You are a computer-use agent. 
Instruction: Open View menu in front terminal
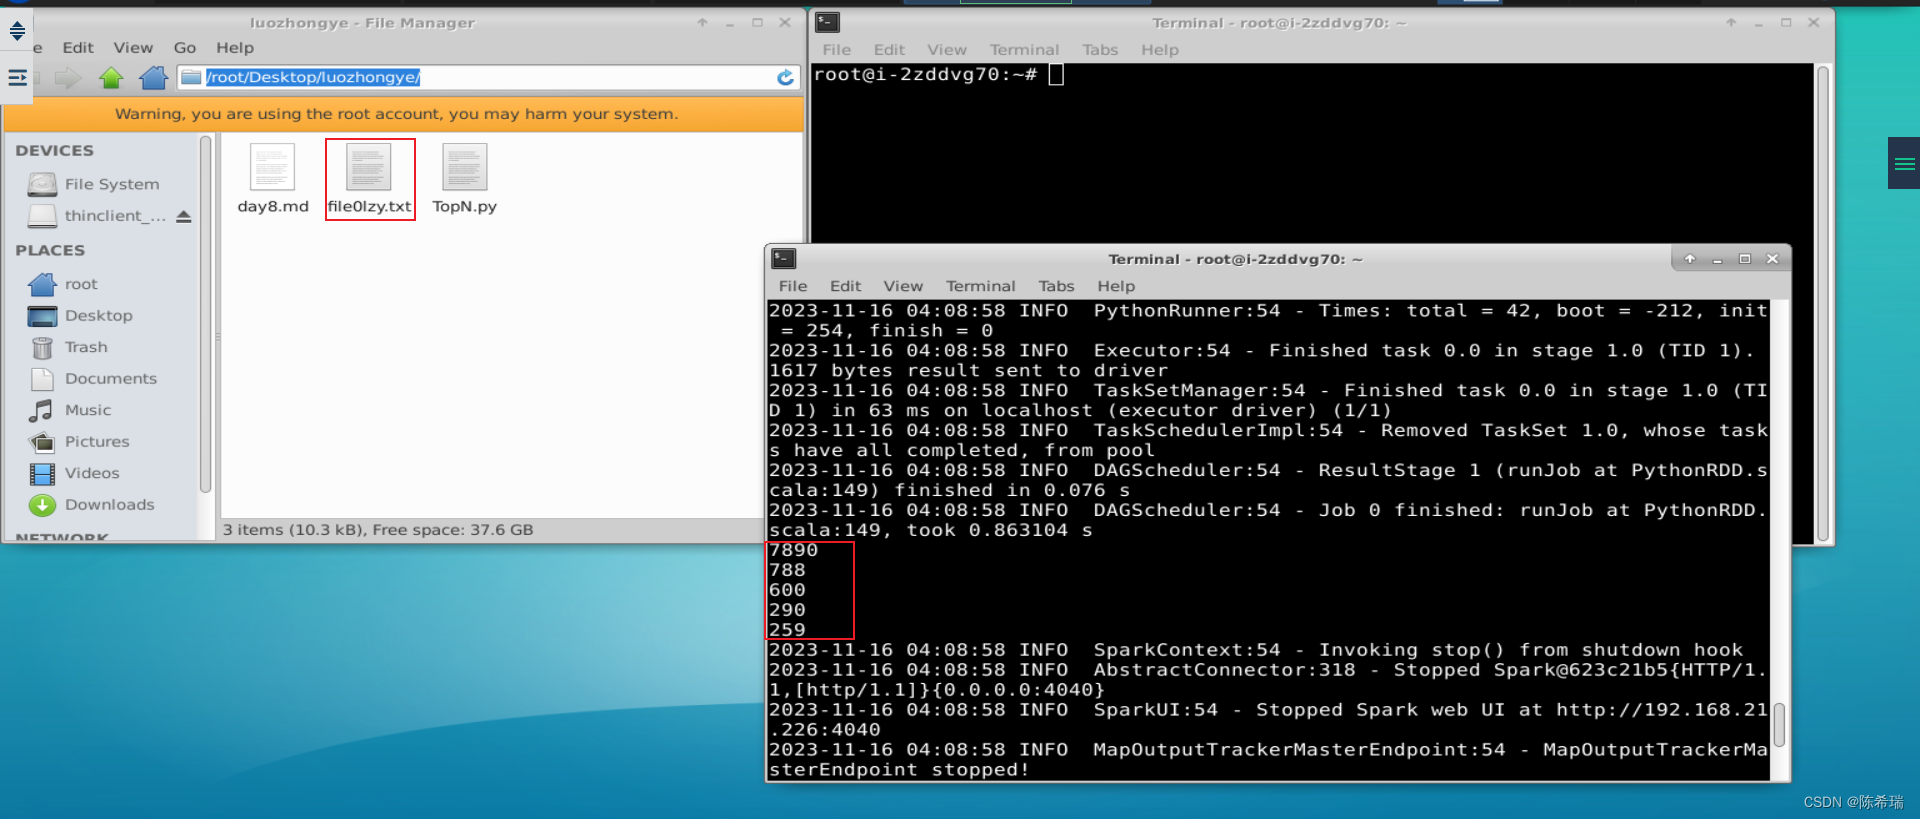pyautogui.click(x=903, y=286)
